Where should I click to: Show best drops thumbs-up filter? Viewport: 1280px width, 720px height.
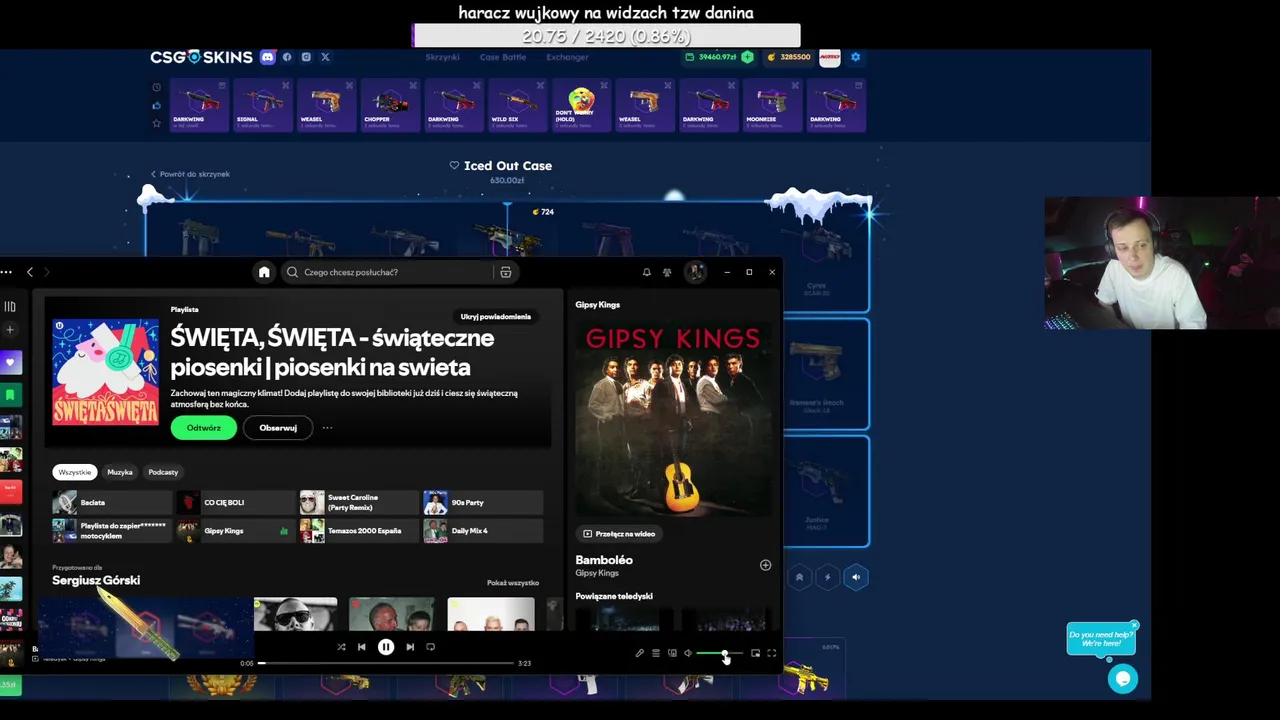click(x=156, y=105)
